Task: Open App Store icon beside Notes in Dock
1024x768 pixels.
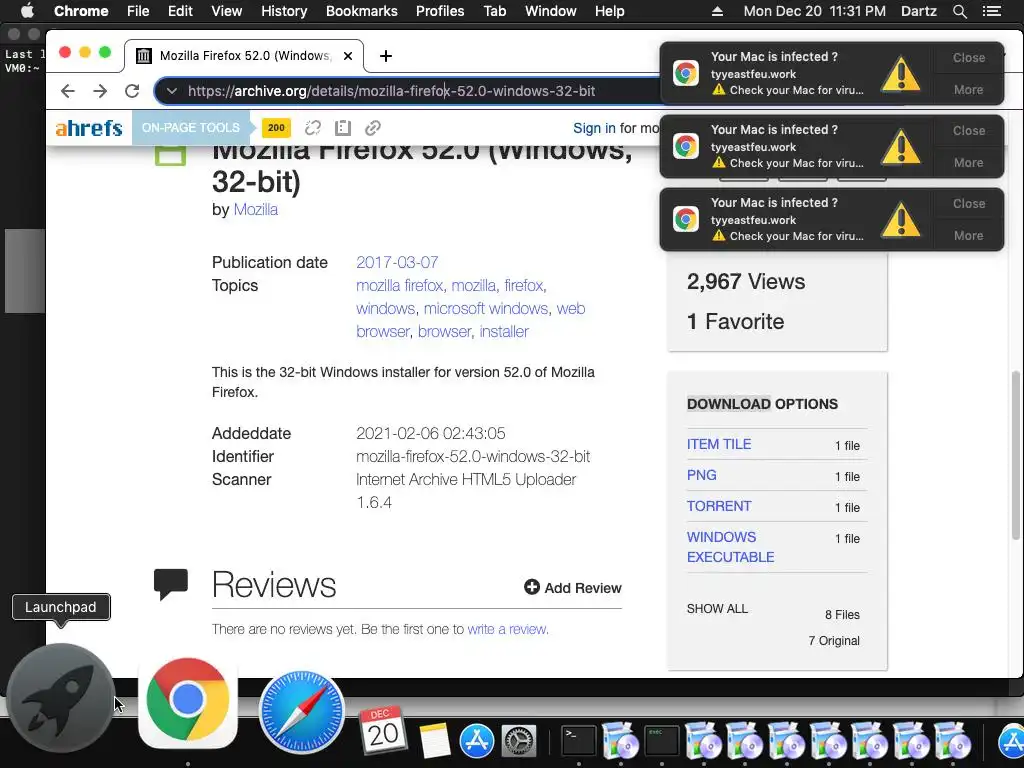Action: (477, 741)
